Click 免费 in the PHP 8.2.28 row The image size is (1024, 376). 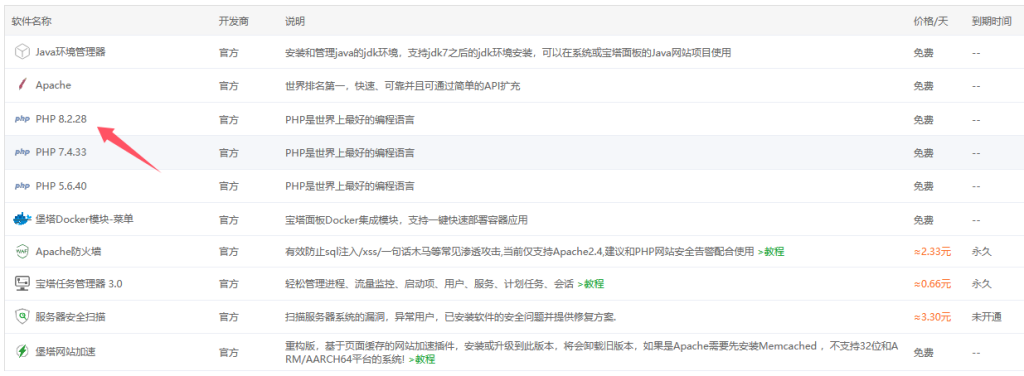click(923, 119)
